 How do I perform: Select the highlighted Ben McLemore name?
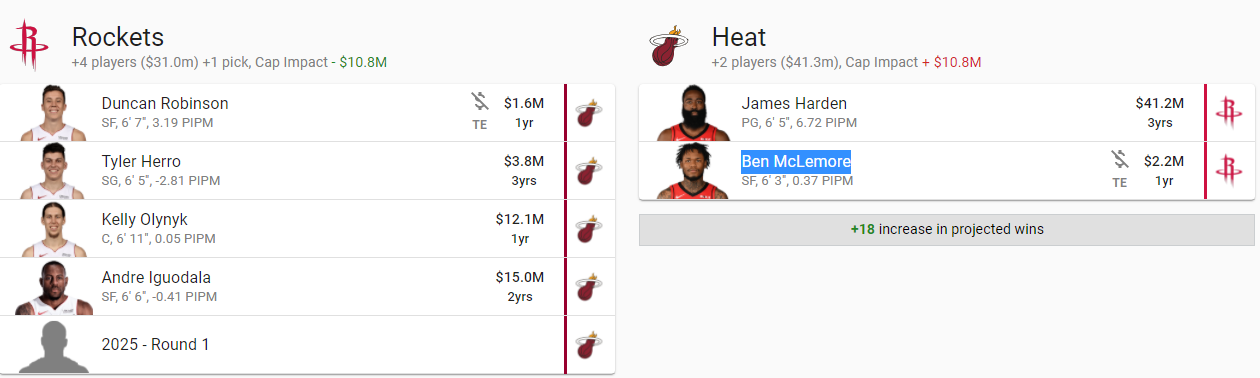(x=796, y=161)
